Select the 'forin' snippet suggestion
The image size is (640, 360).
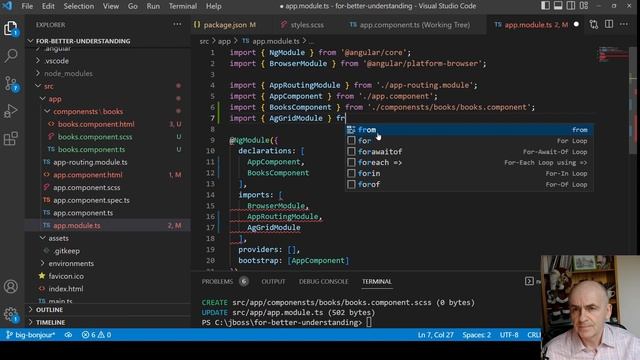tap(469, 173)
